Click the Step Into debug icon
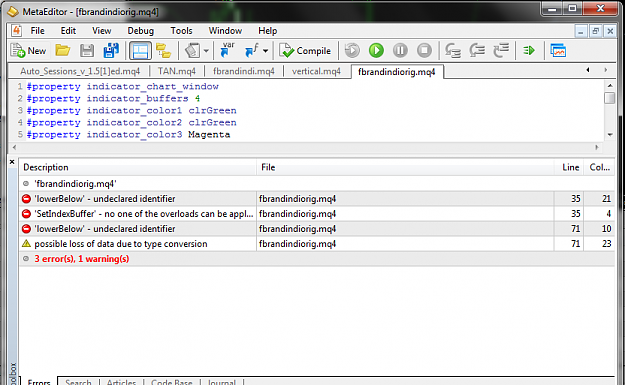The image size is (625, 385). pos(453,51)
